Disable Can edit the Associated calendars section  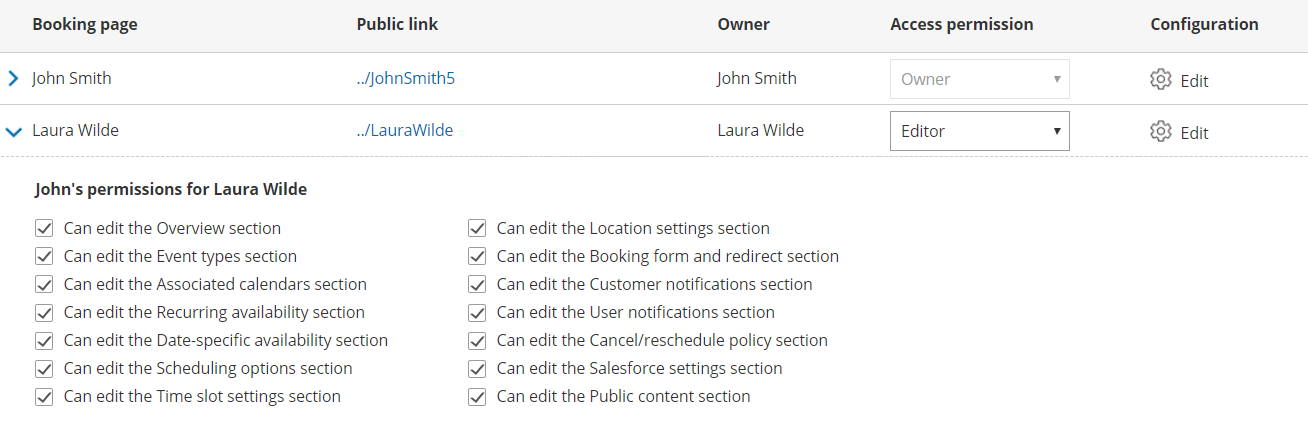pyautogui.click(x=44, y=285)
